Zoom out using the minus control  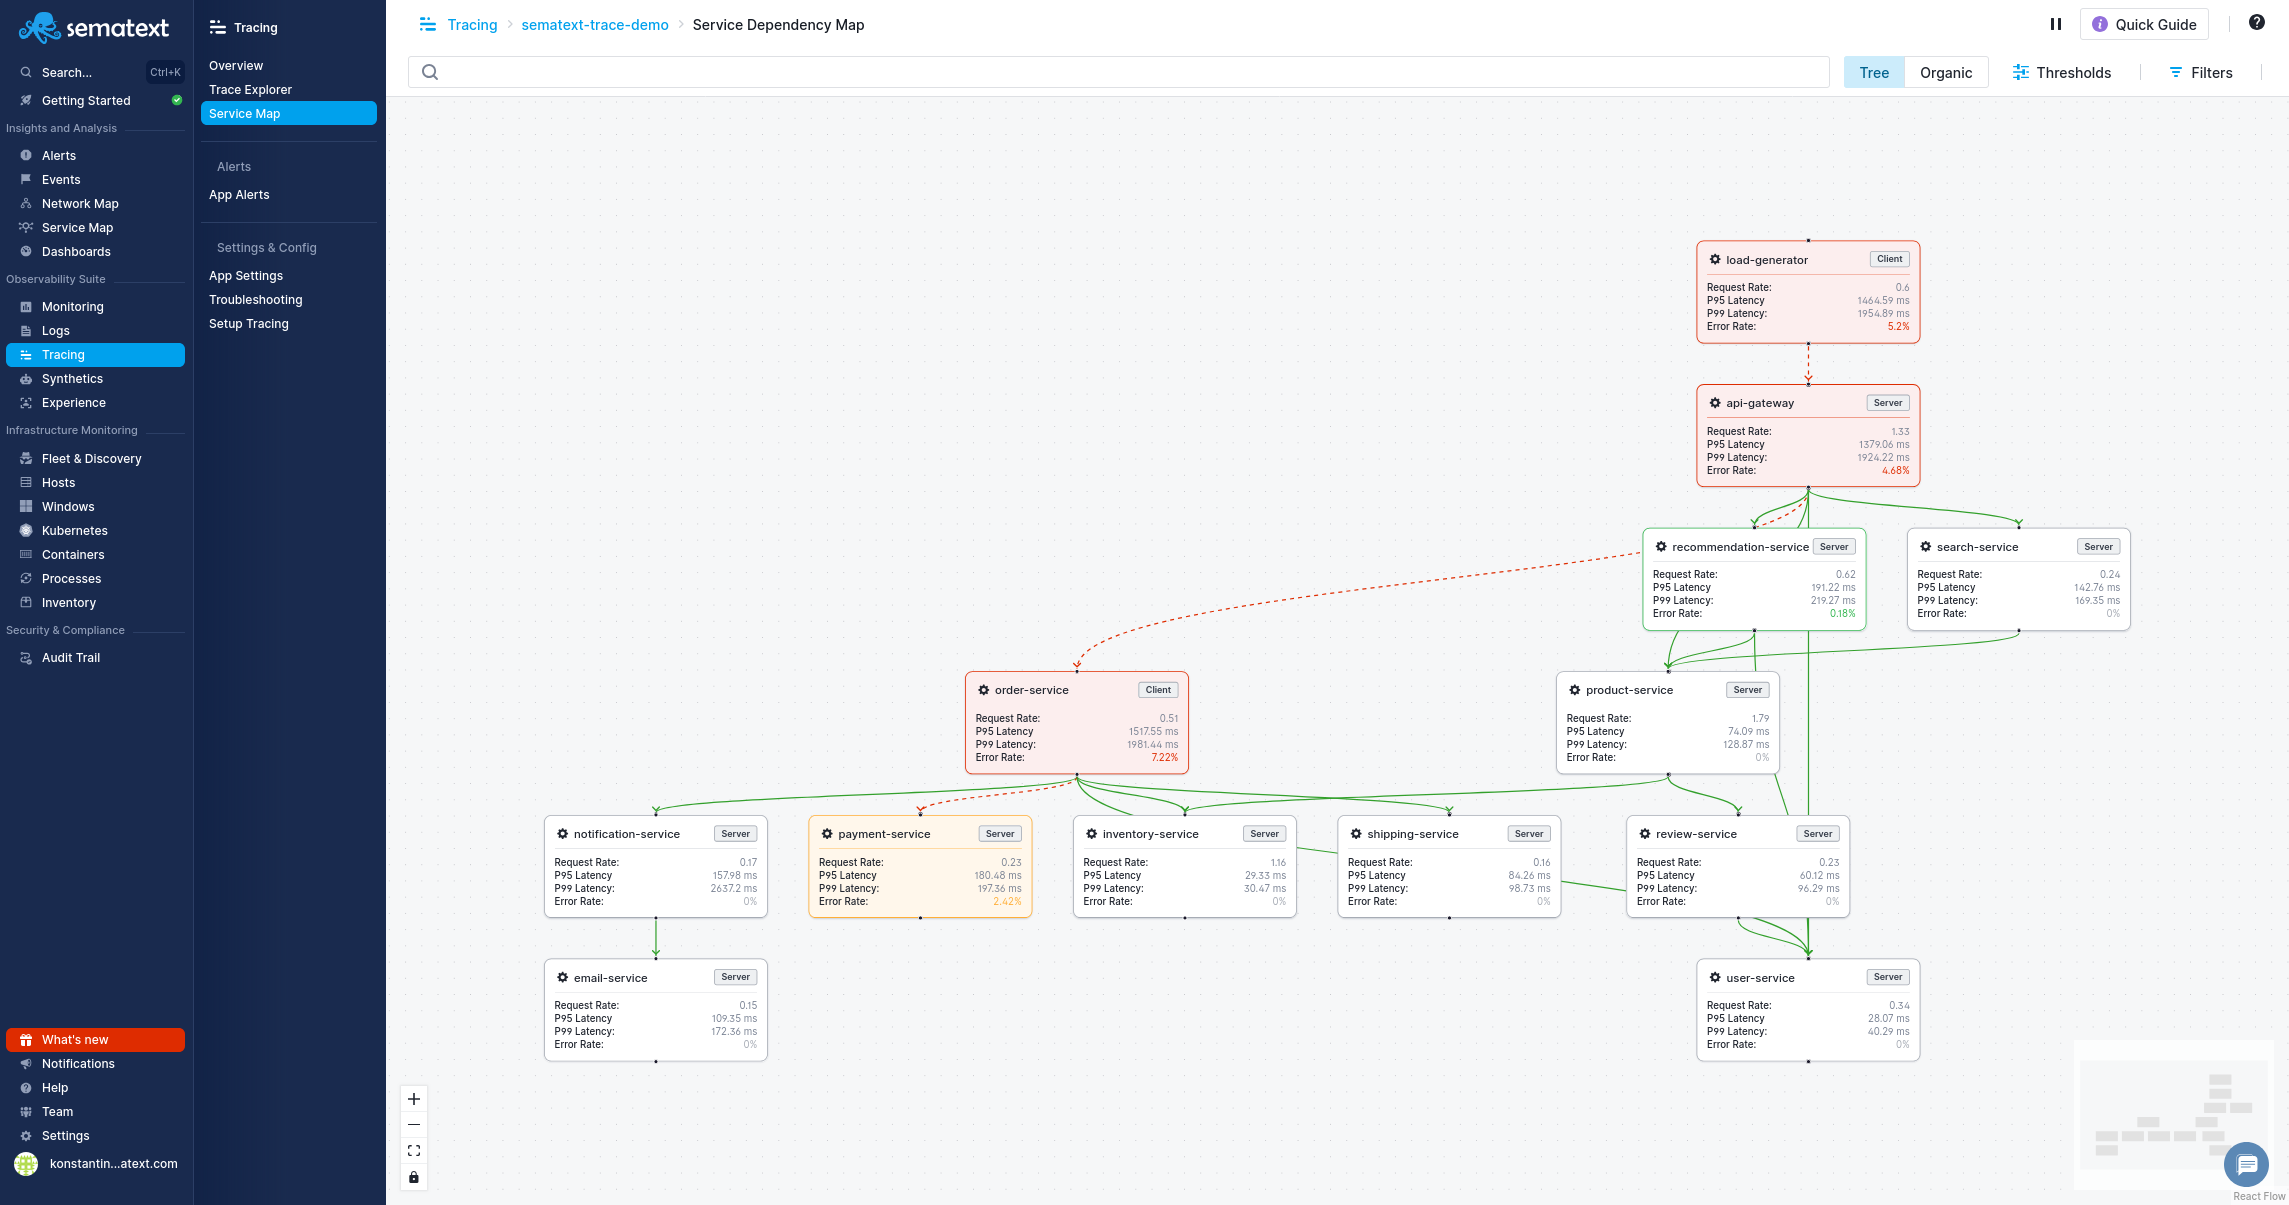pyautogui.click(x=414, y=1125)
